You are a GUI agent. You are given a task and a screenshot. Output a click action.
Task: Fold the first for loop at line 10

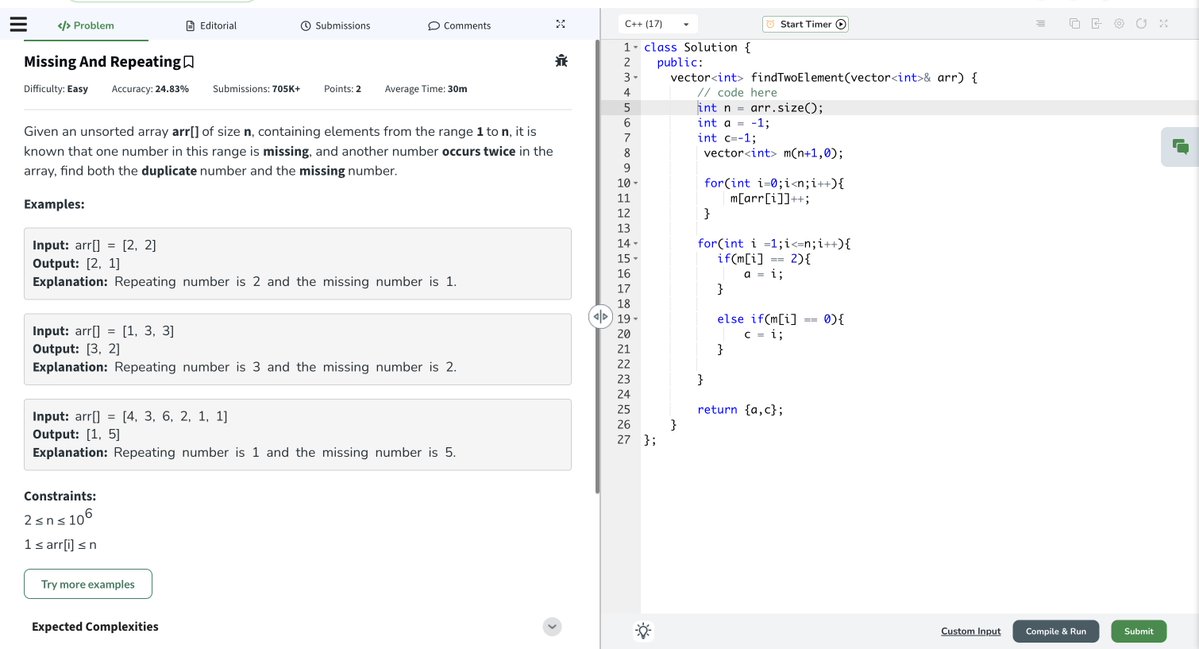click(635, 183)
